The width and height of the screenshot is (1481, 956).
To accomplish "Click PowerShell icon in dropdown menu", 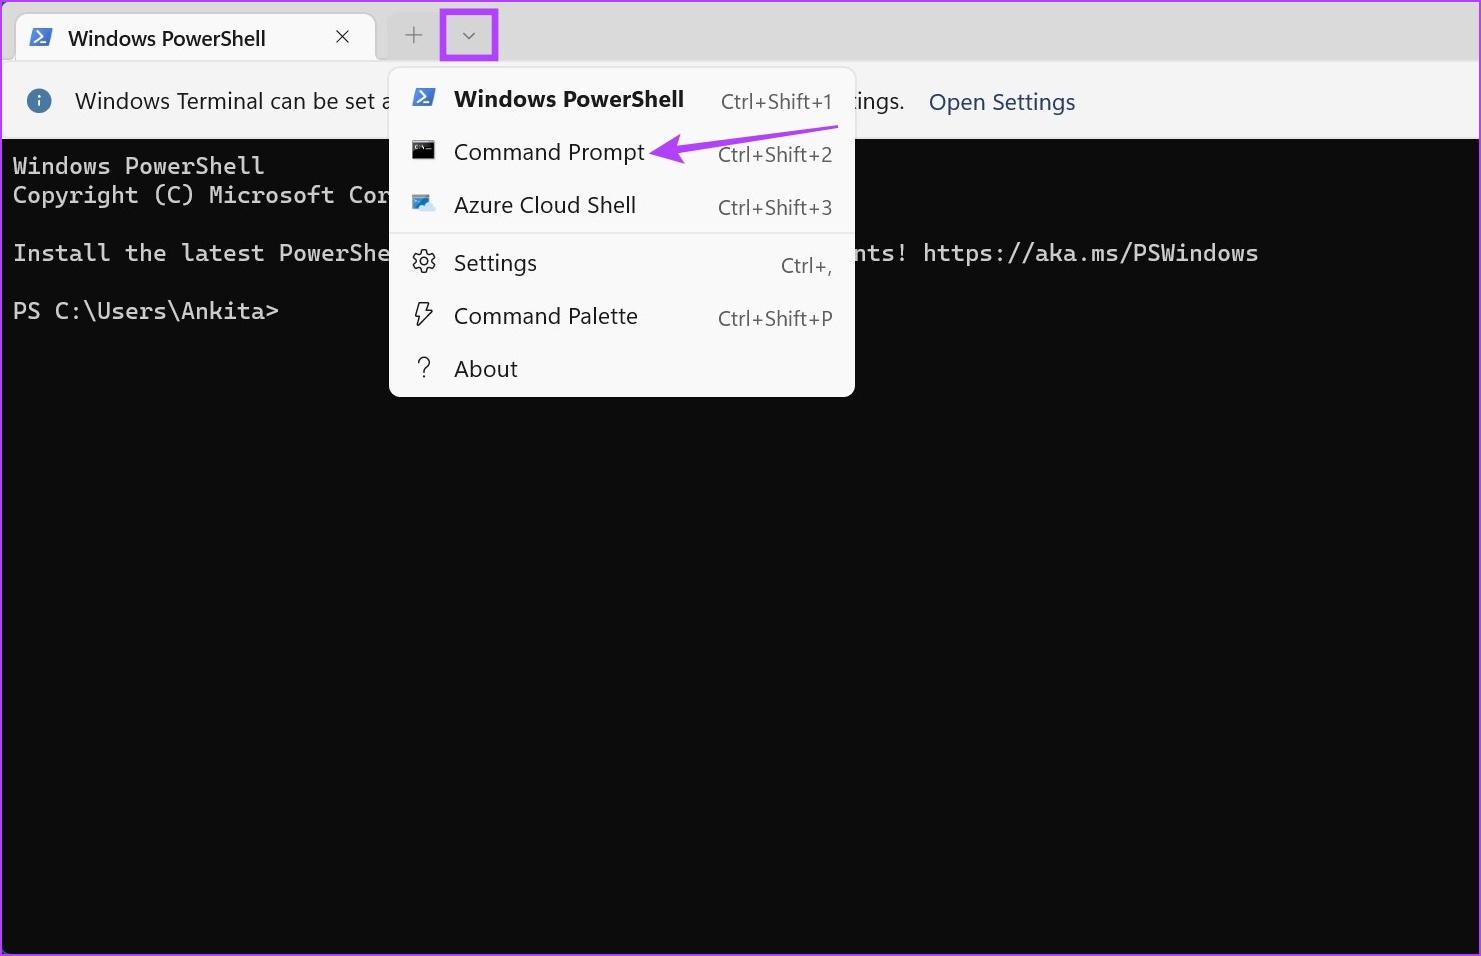I will 424,98.
